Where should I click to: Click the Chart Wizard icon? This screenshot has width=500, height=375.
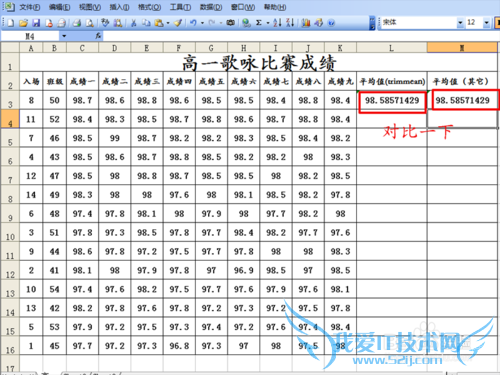click(x=306, y=23)
